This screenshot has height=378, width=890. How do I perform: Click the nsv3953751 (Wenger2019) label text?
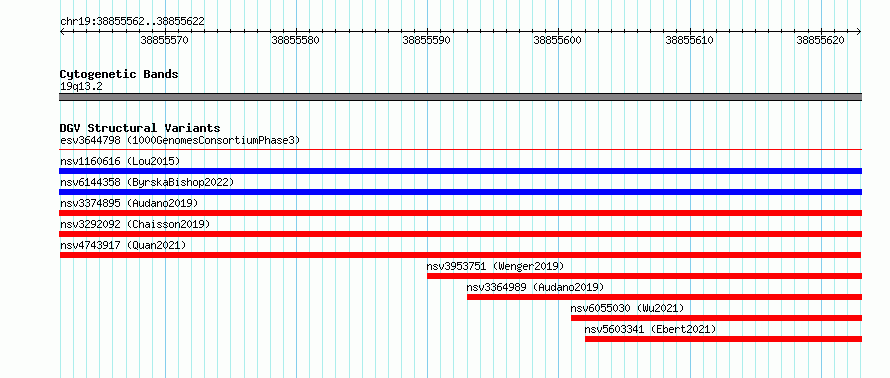(x=496, y=266)
